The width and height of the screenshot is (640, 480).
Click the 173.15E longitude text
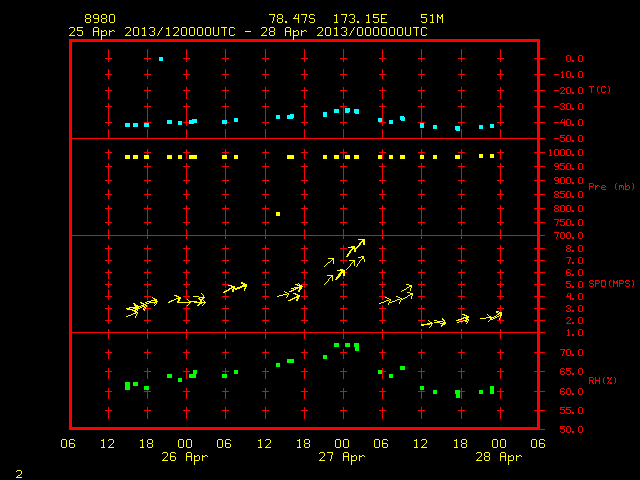click(x=360, y=19)
